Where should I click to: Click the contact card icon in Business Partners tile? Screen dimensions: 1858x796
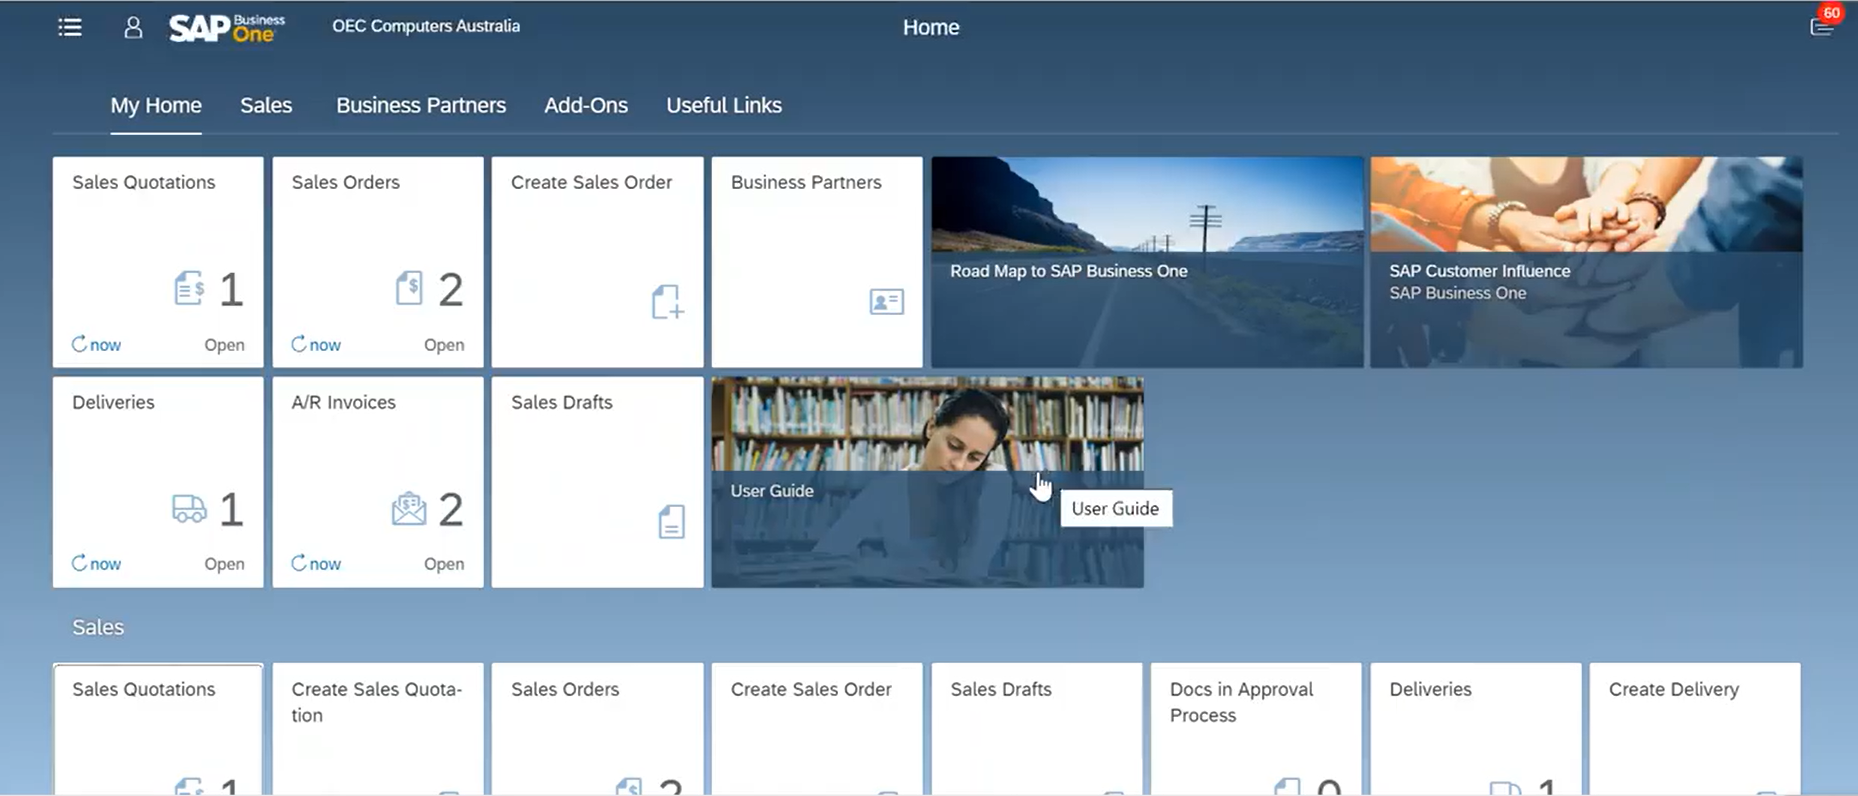(x=887, y=301)
